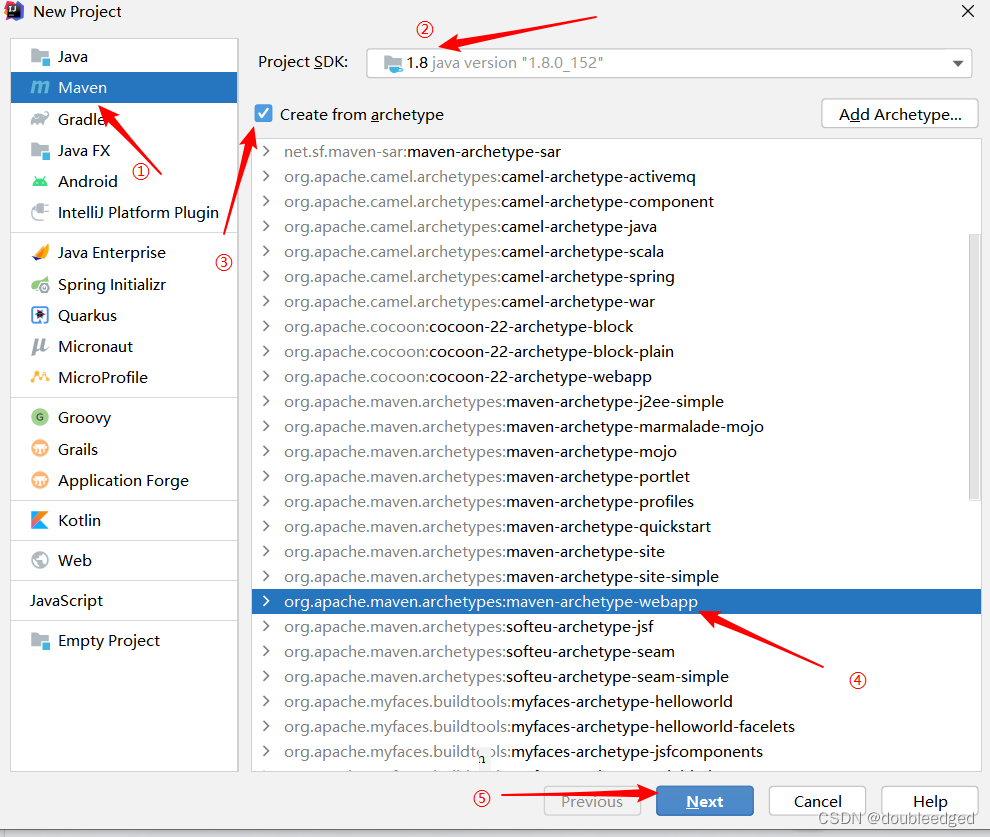990x837 pixels.
Task: Select softeu-archetype-seam-simple row
Action: click(616, 677)
